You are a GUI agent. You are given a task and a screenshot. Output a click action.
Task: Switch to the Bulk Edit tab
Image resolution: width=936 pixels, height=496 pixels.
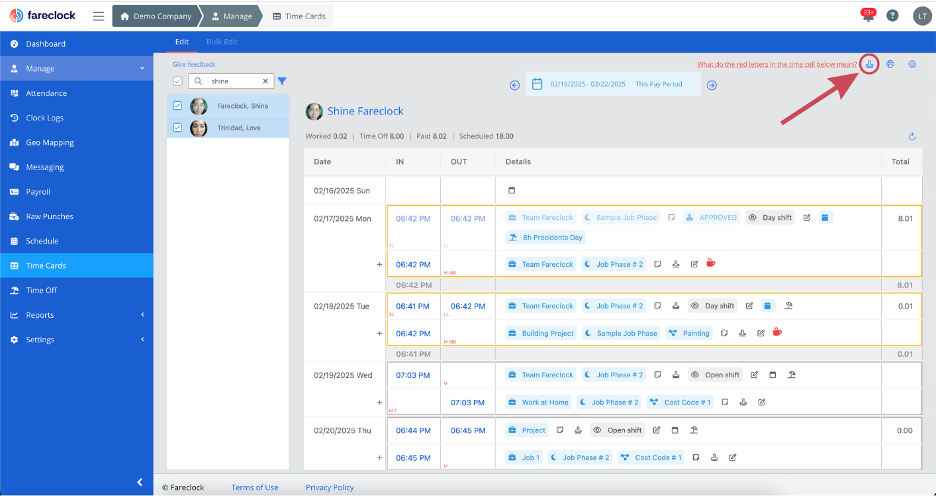[221, 42]
